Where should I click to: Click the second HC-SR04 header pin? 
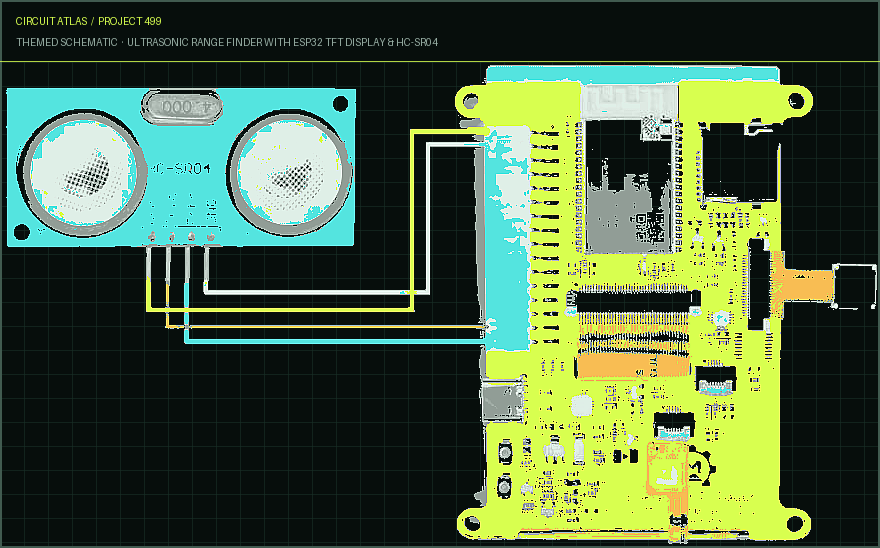[x=171, y=238]
